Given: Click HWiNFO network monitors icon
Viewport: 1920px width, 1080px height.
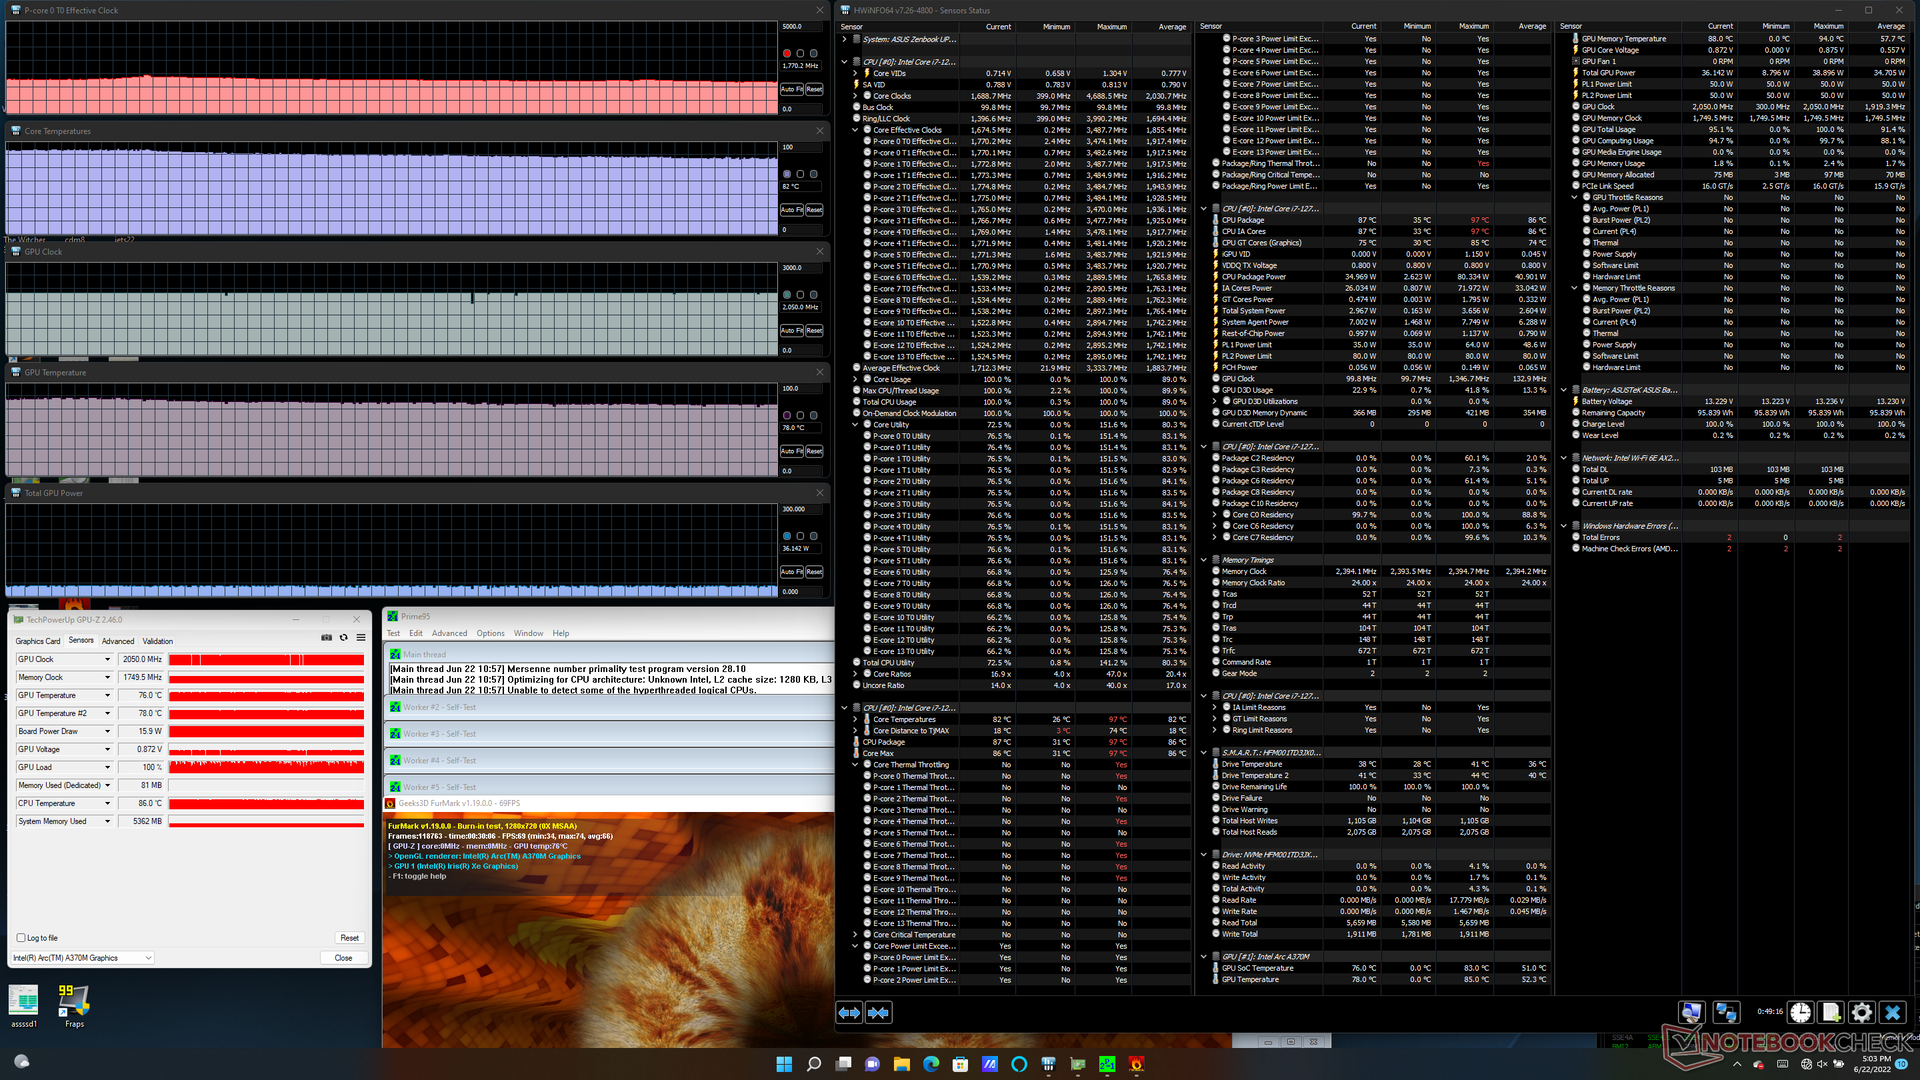Looking at the screenshot, I should pos(1726,1012).
